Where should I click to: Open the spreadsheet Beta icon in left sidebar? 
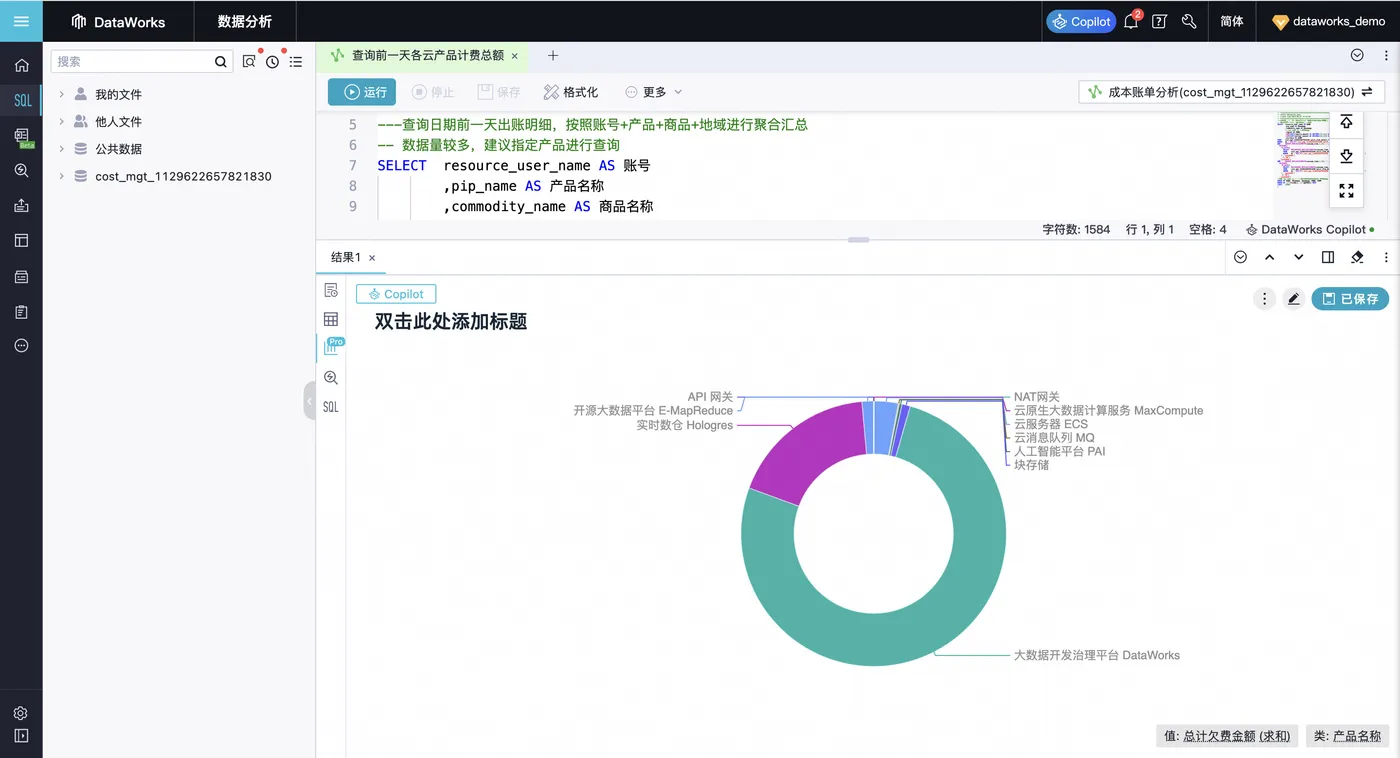point(21,136)
